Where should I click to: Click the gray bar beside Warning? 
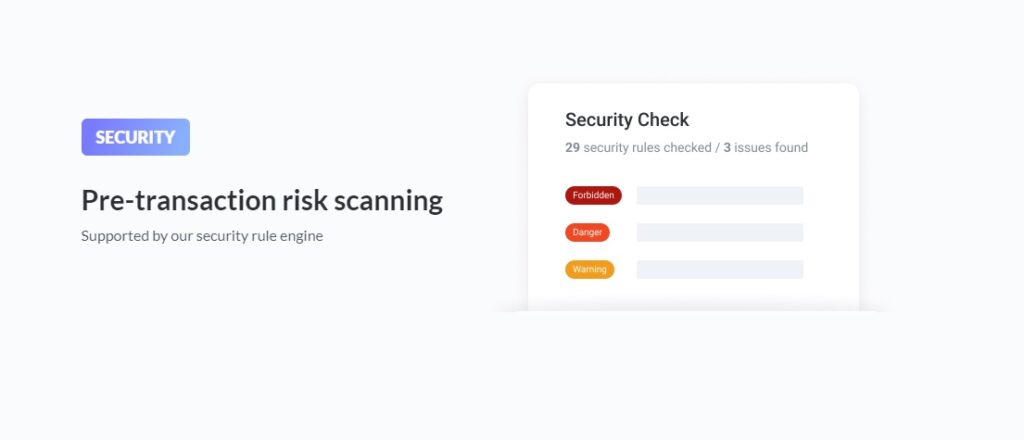click(719, 269)
